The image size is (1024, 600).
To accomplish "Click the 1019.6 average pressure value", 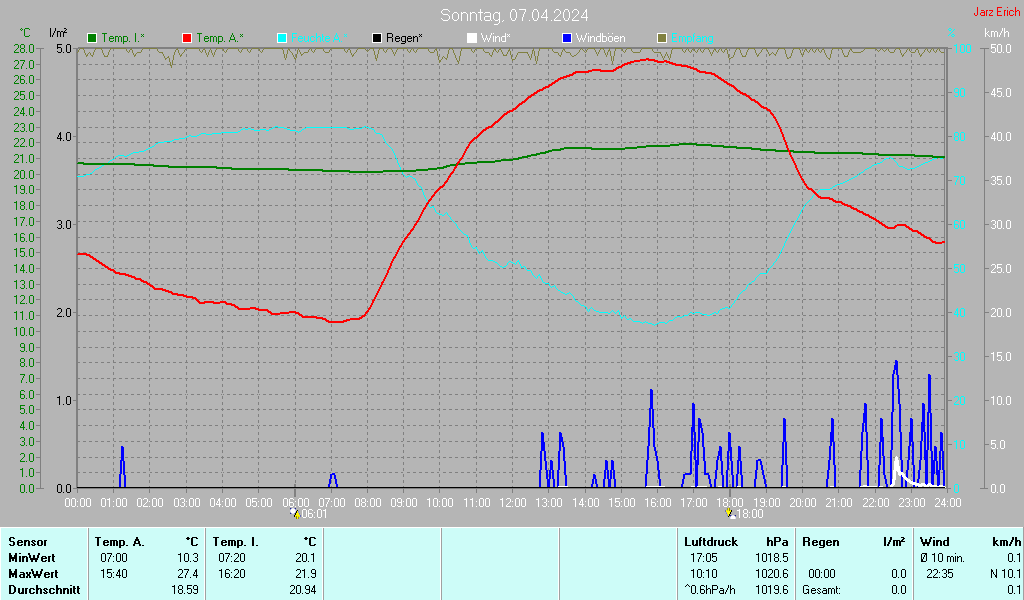I will pos(772,590).
